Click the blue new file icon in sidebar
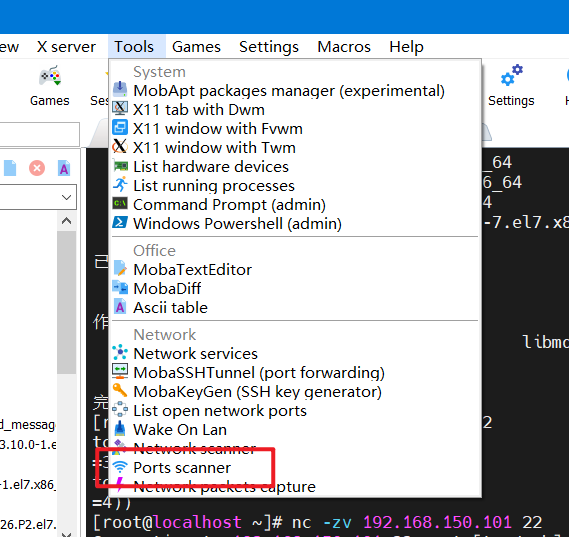569x537 pixels. [x=10, y=168]
